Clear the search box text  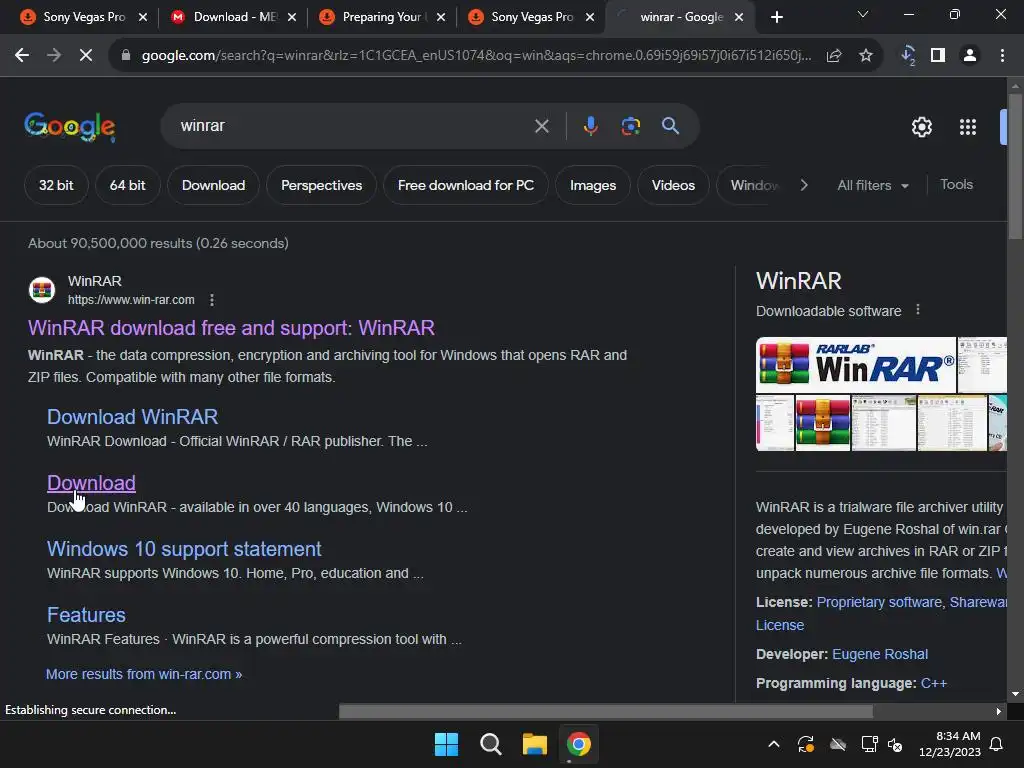[x=541, y=126]
